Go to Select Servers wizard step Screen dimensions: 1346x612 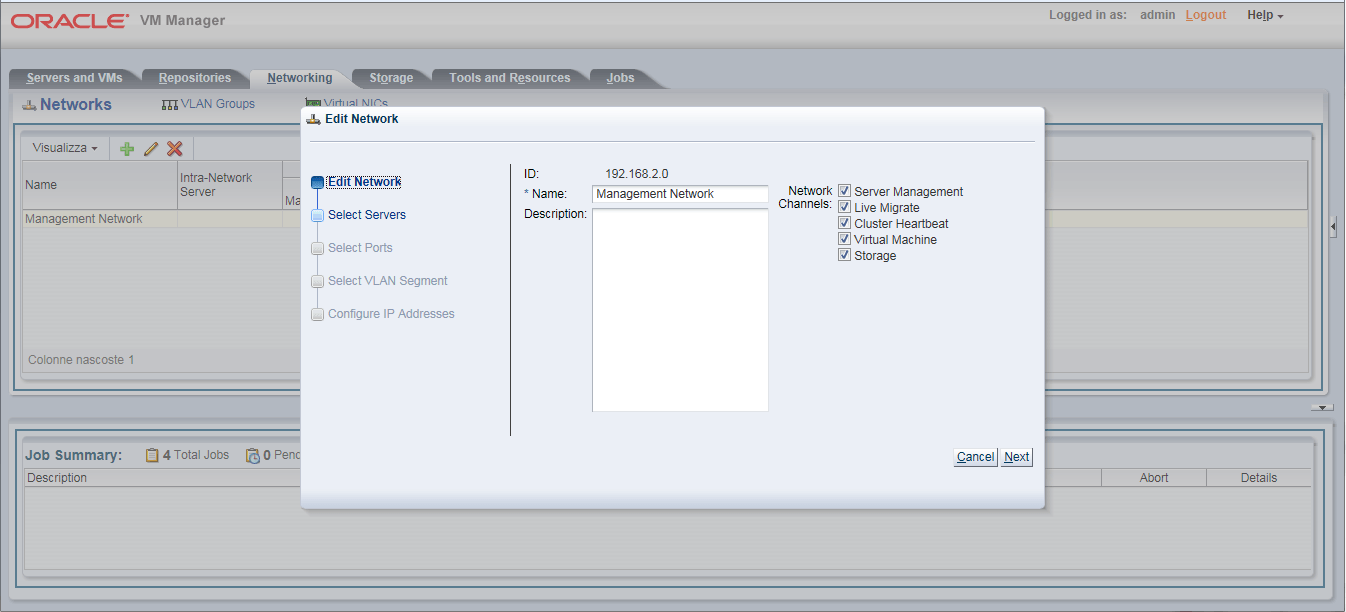click(x=366, y=215)
